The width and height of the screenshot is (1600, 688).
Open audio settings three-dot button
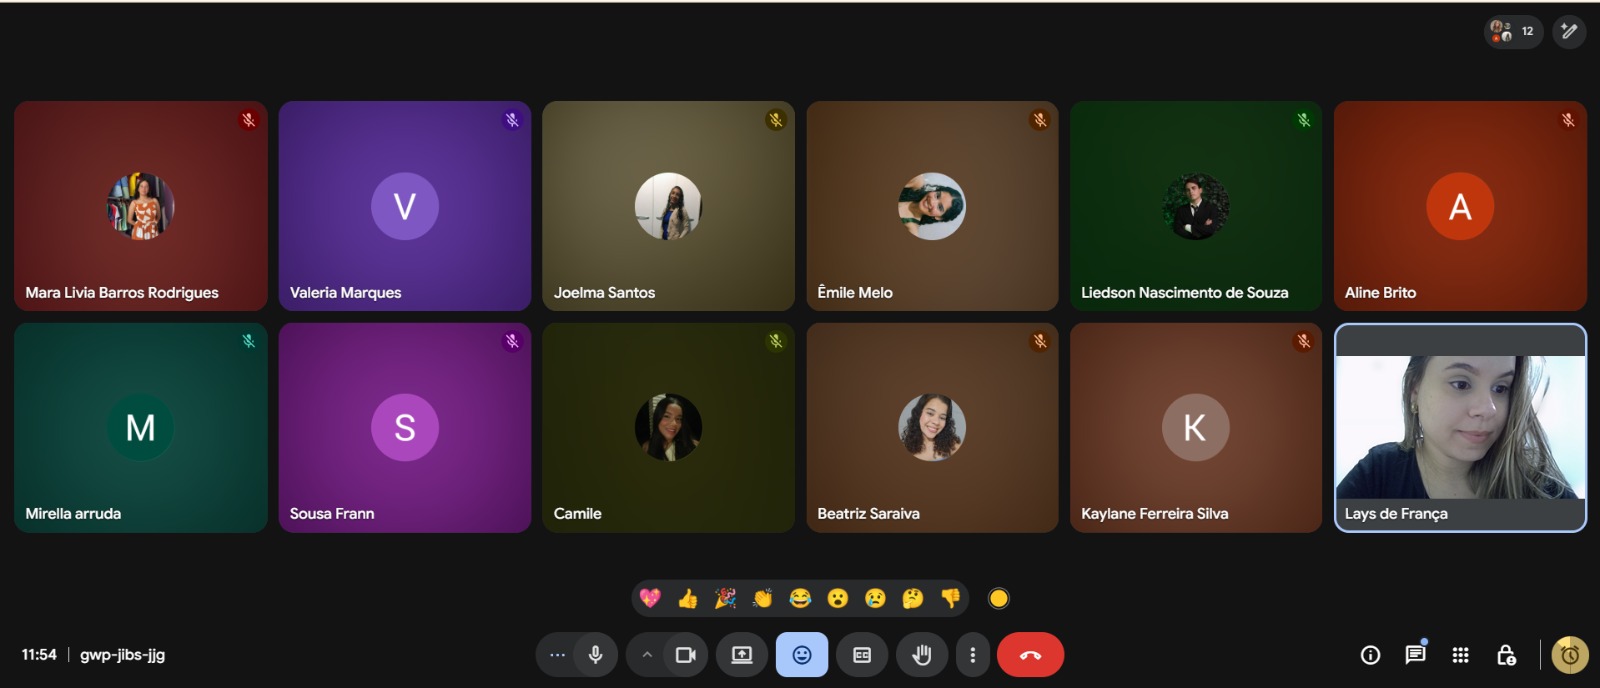point(557,655)
